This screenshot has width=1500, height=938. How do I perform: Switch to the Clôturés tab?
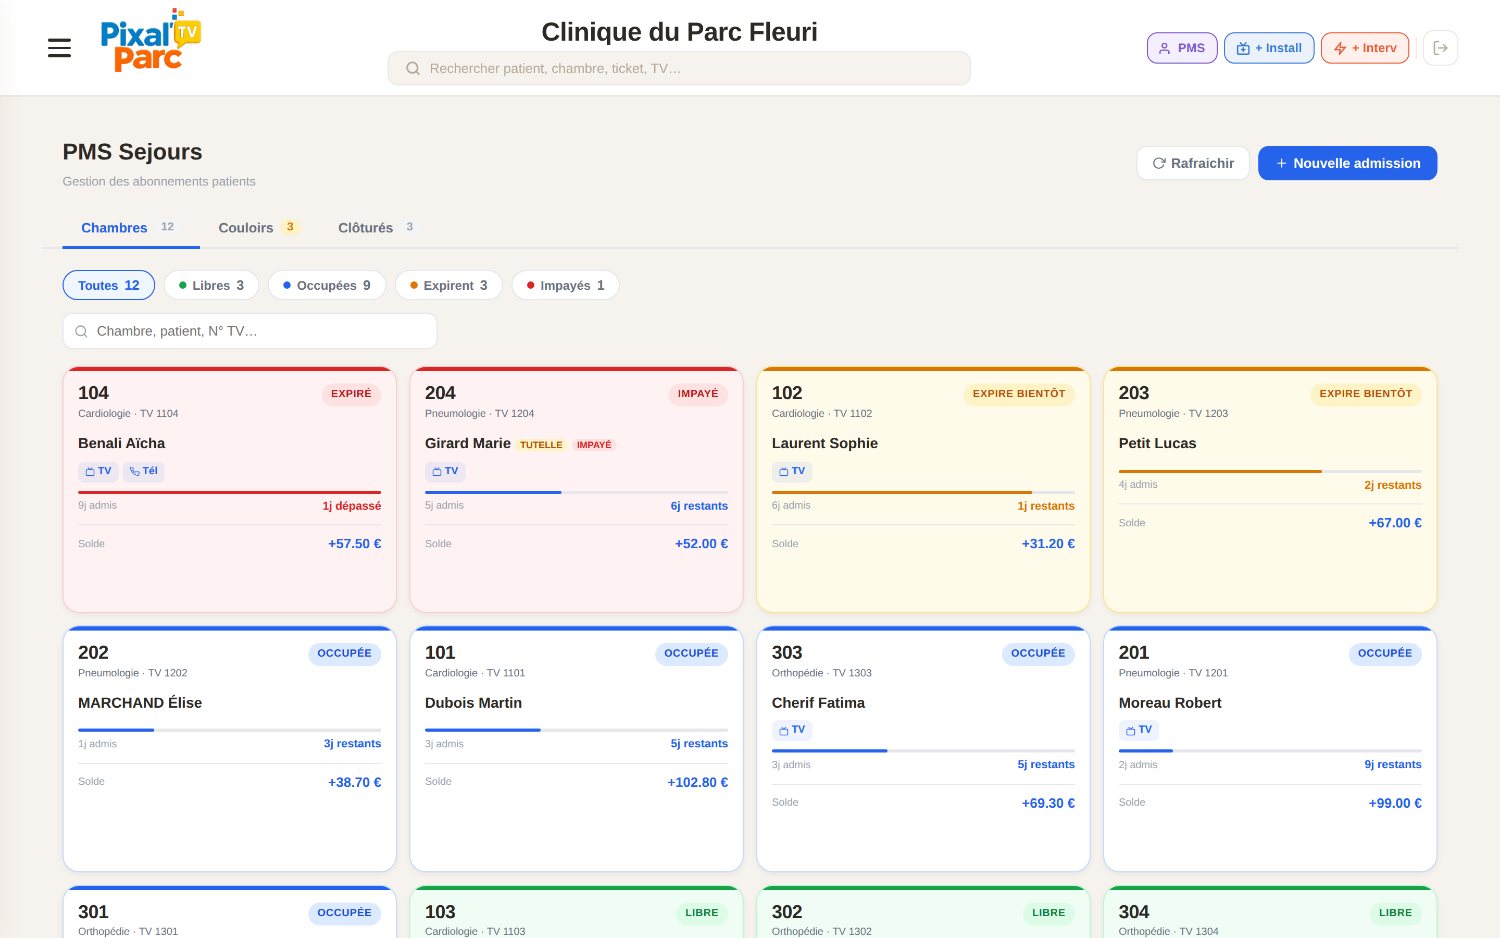[x=375, y=227]
